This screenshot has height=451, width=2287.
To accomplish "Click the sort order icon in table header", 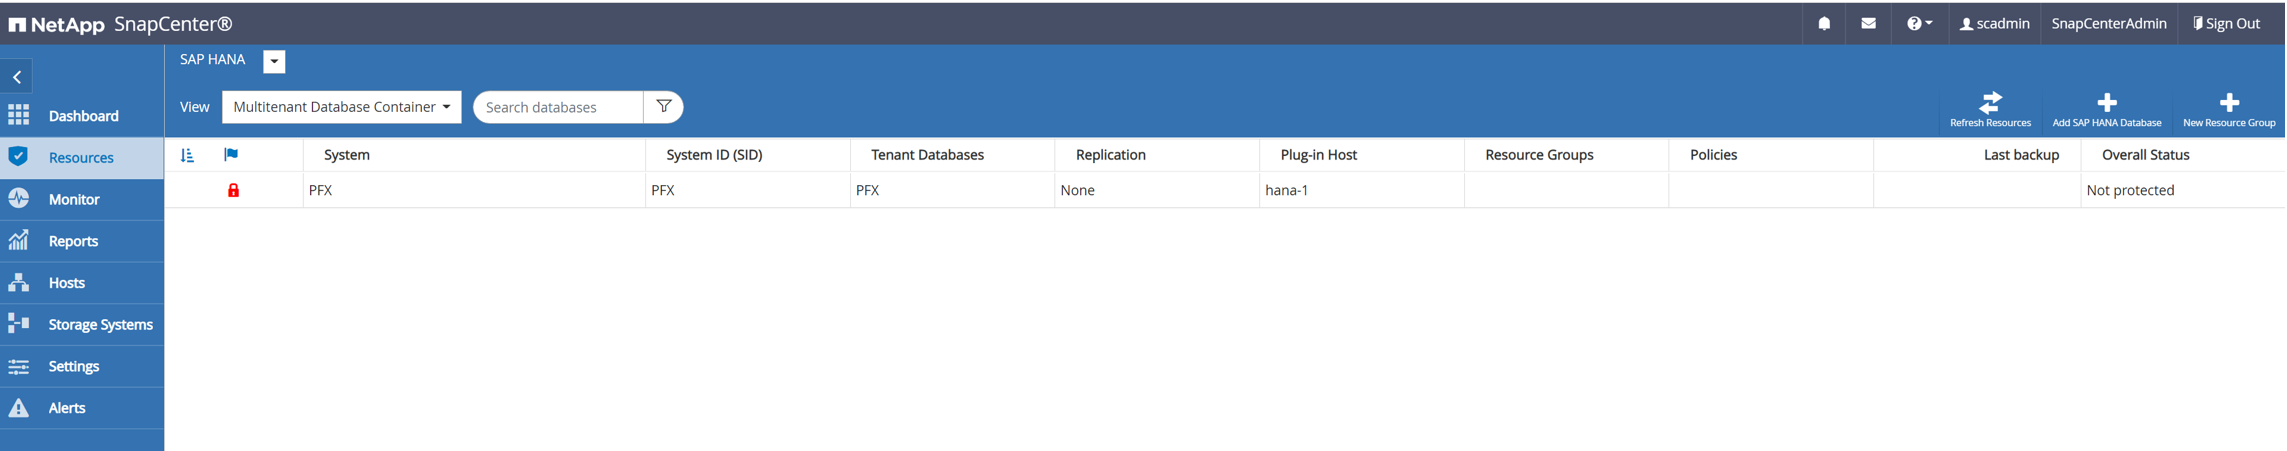I will 187,155.
